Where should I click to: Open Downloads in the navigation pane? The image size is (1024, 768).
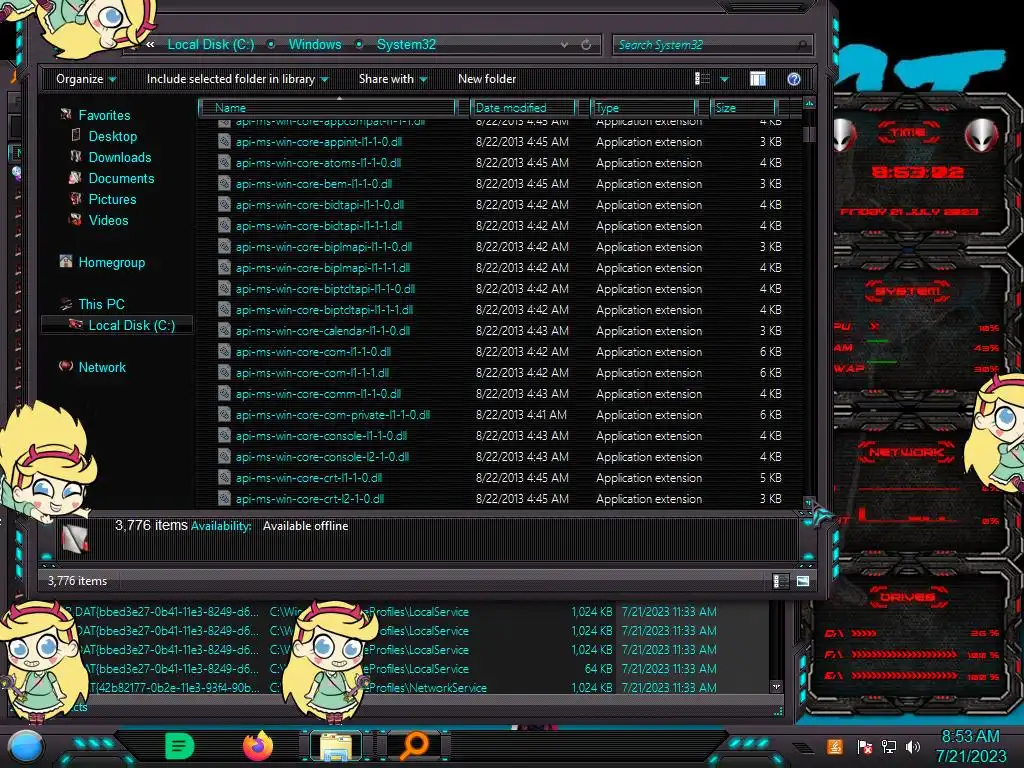pos(120,157)
